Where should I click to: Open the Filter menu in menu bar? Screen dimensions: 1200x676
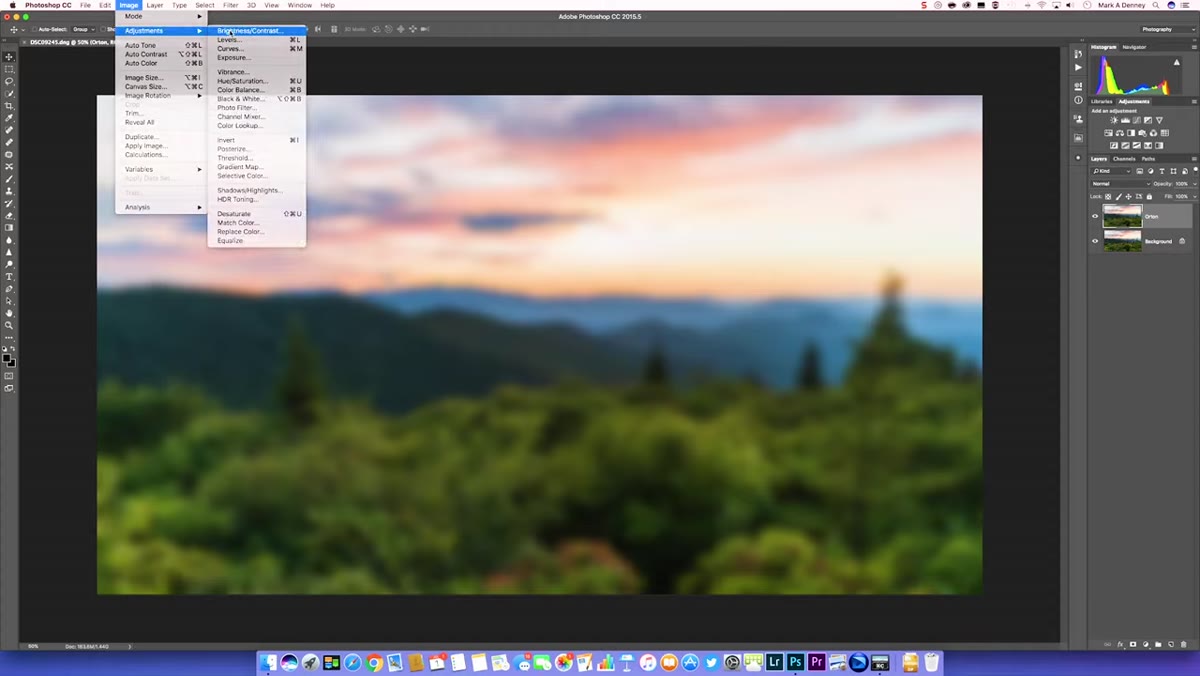tap(231, 5)
